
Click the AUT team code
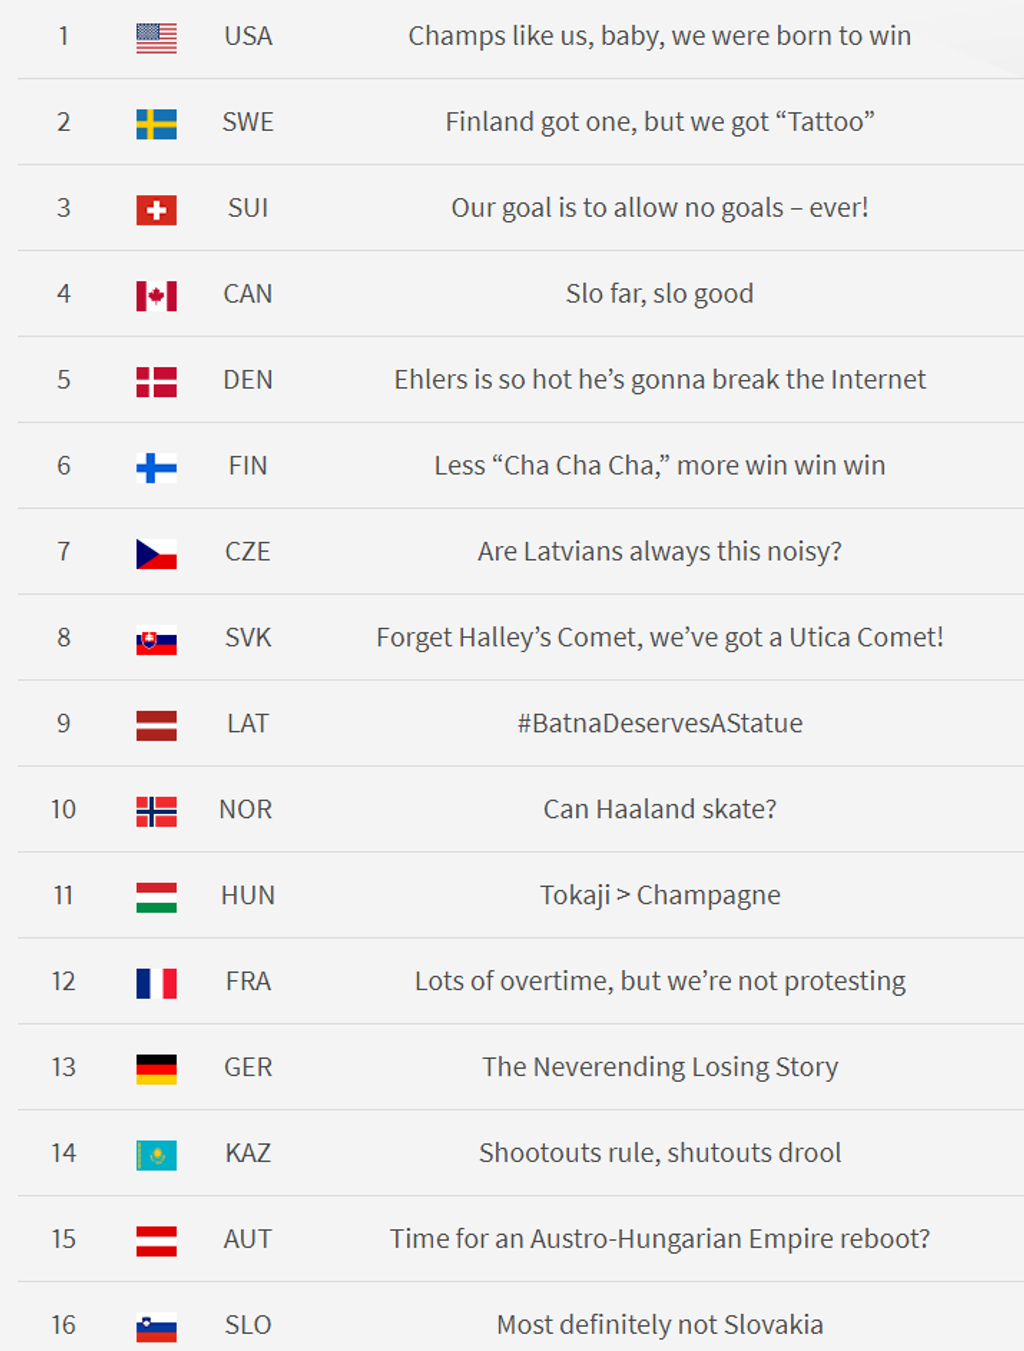(x=248, y=1239)
